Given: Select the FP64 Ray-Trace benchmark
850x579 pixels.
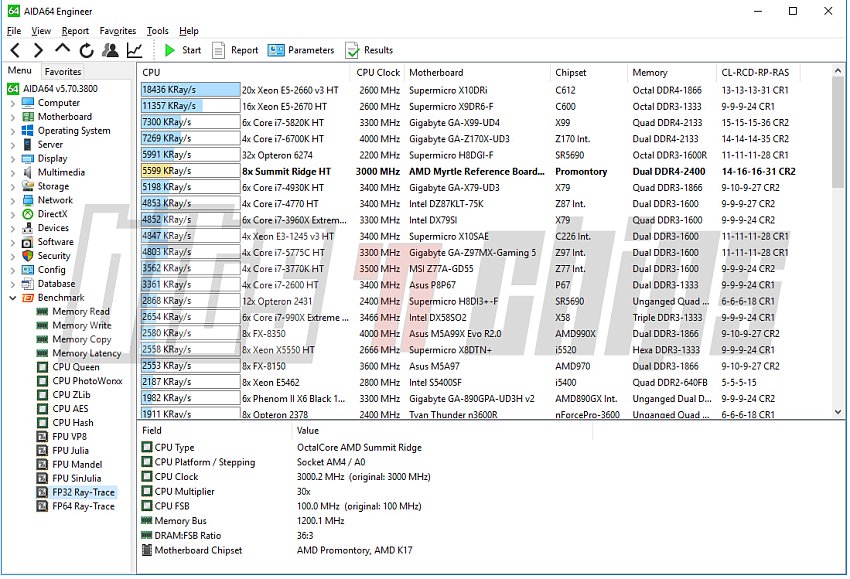Looking at the screenshot, I should (x=83, y=506).
